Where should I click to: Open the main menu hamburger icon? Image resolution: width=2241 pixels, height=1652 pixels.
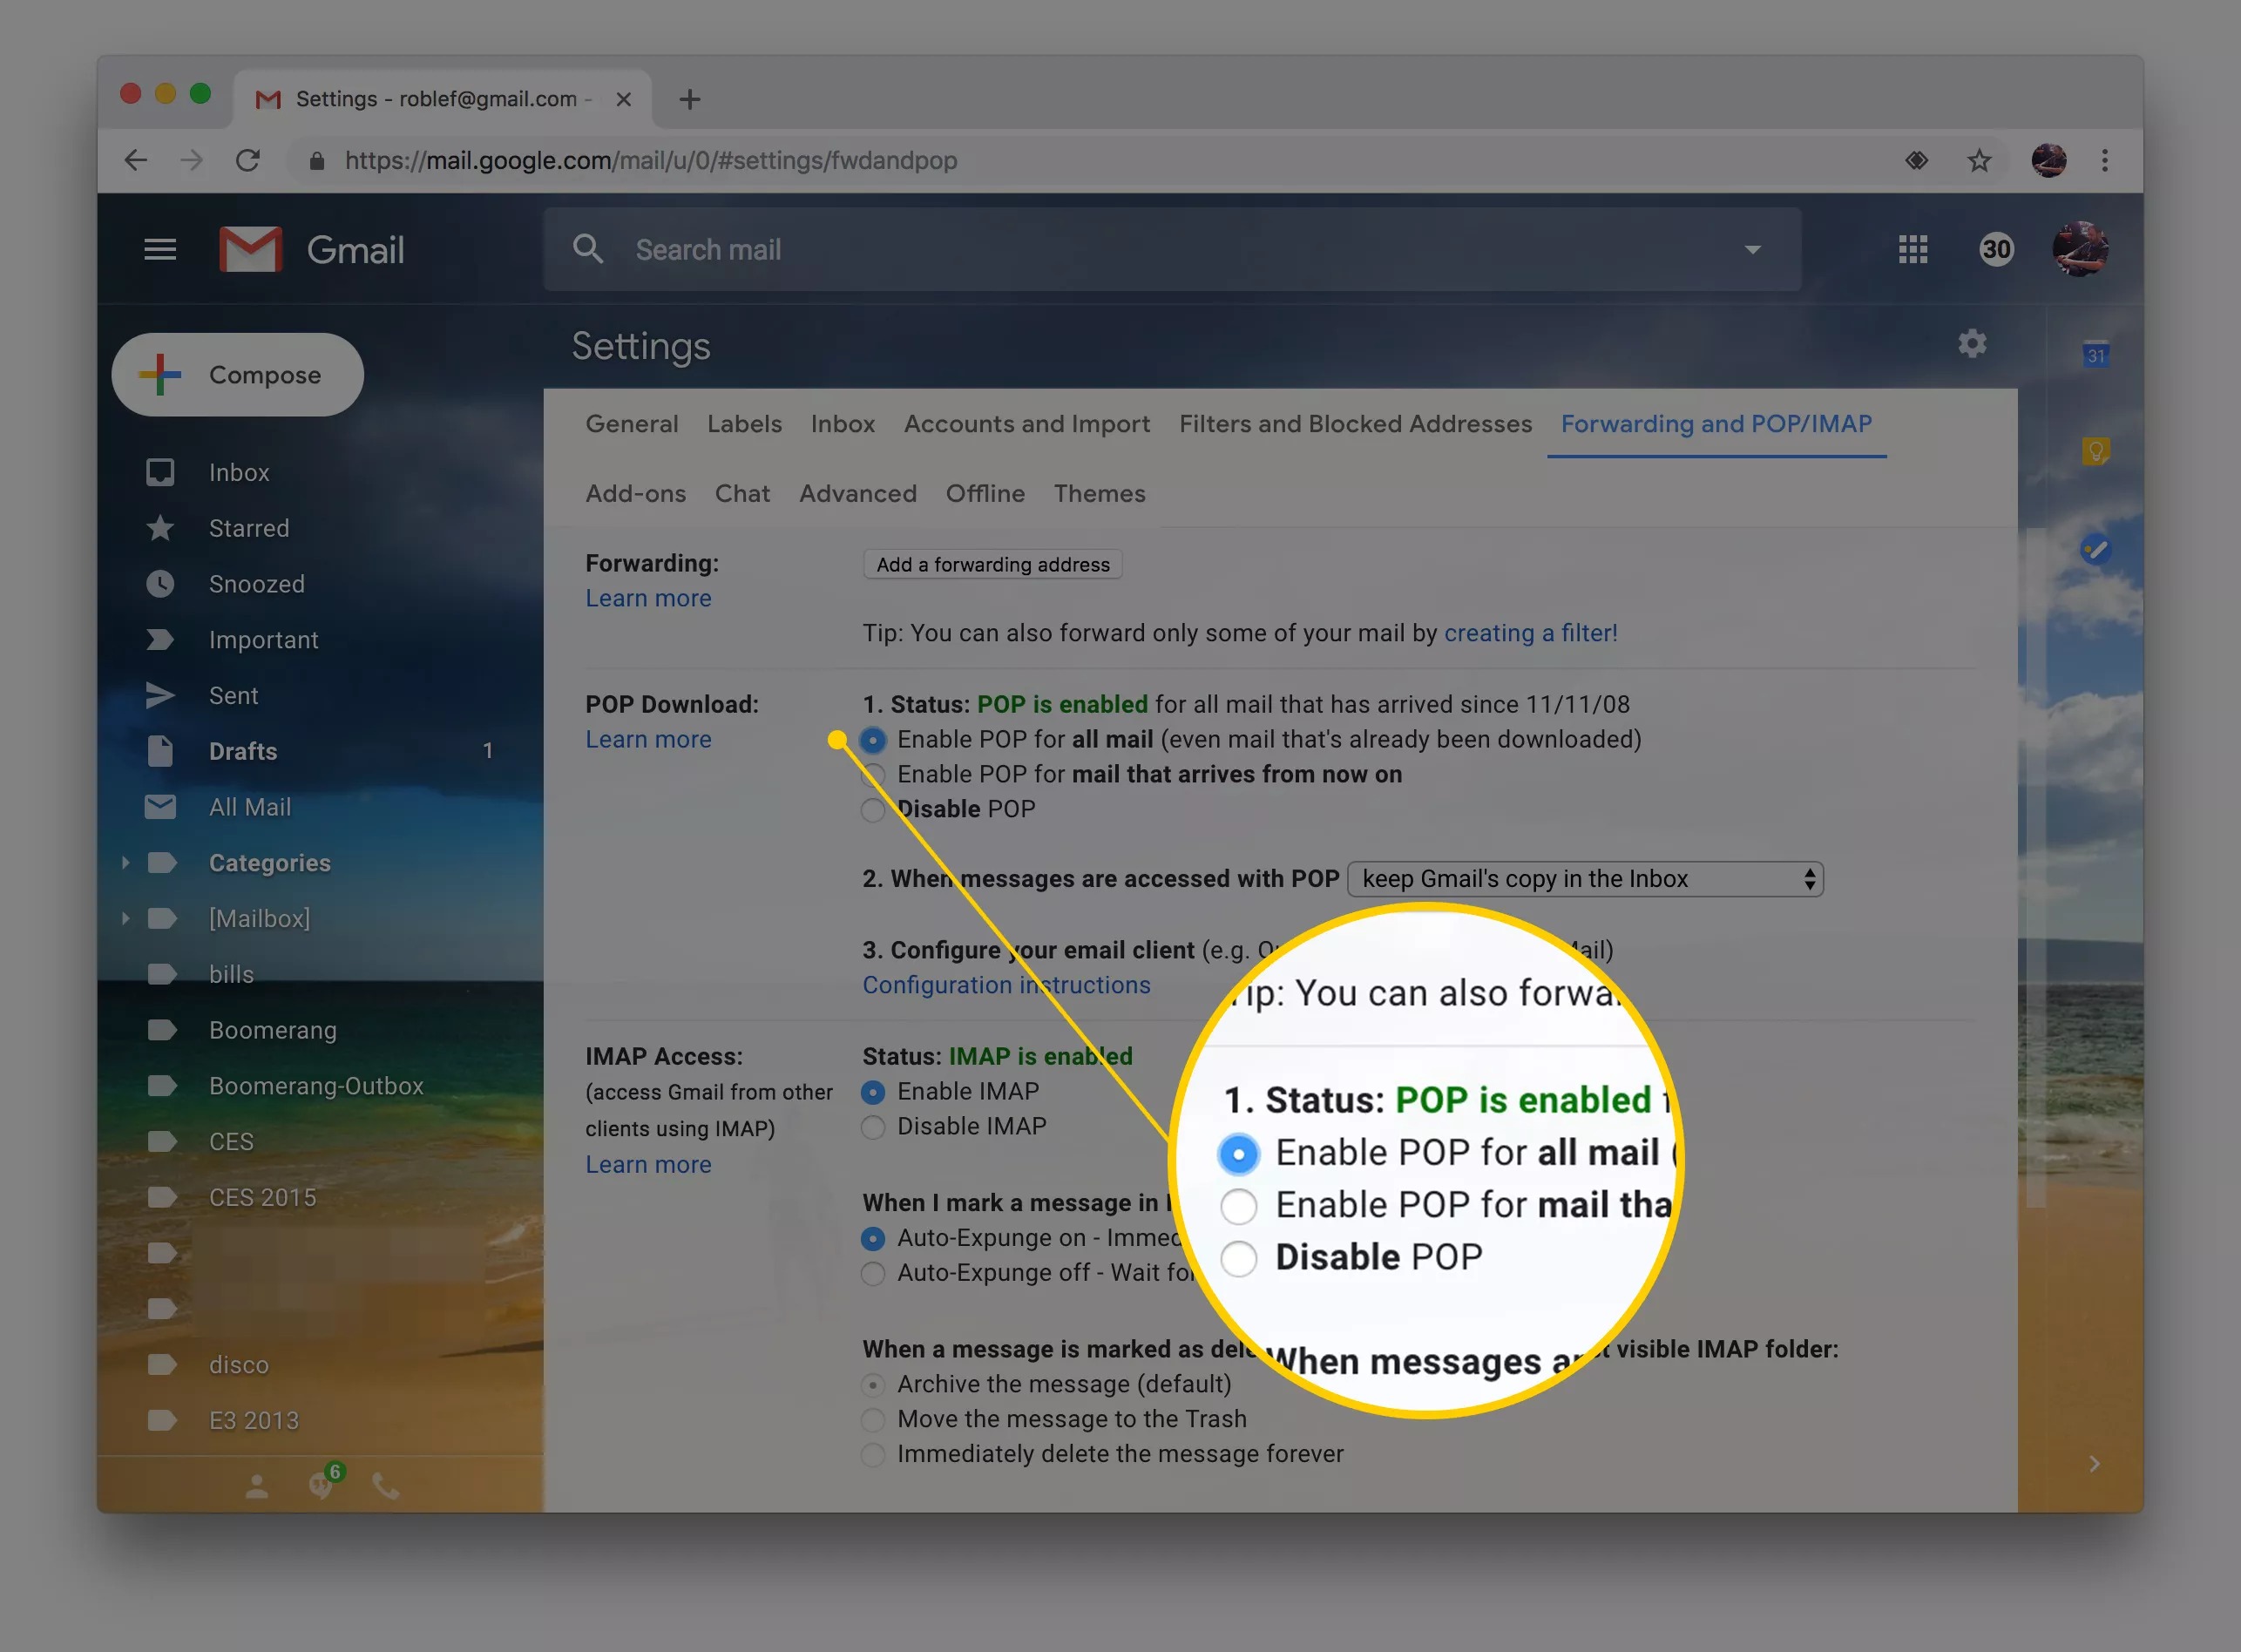[x=160, y=249]
